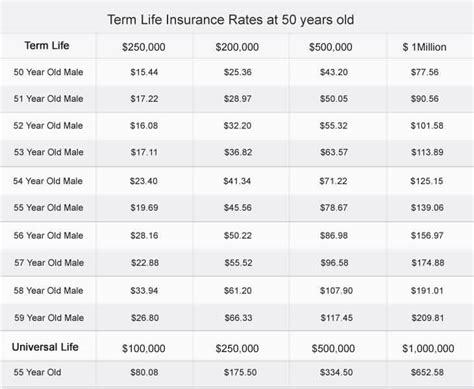Select the $200,000 column header

(x=237, y=47)
